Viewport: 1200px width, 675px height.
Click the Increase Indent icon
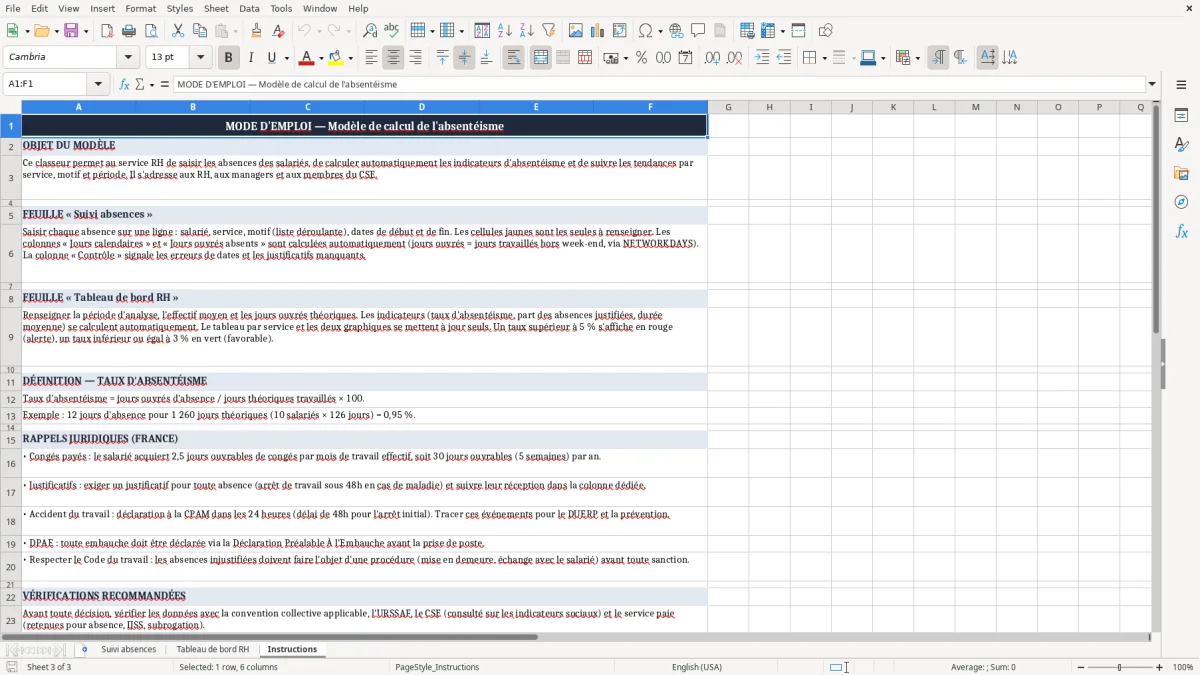point(762,58)
